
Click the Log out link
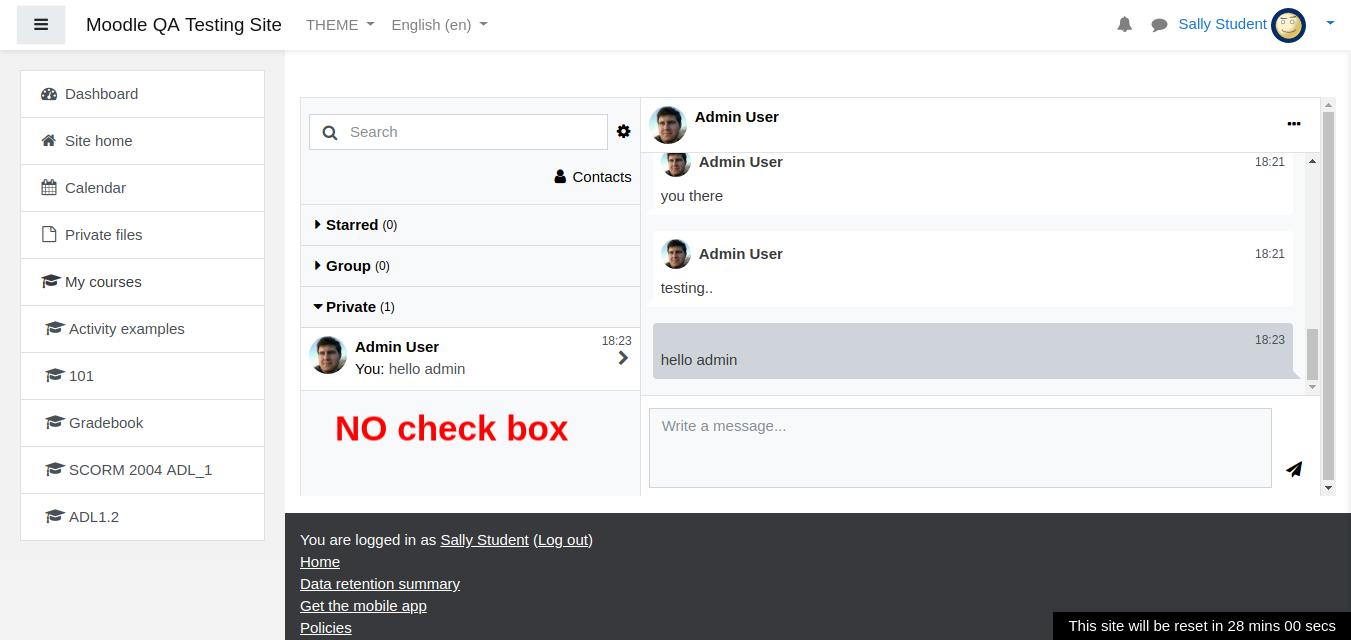pyautogui.click(x=564, y=540)
